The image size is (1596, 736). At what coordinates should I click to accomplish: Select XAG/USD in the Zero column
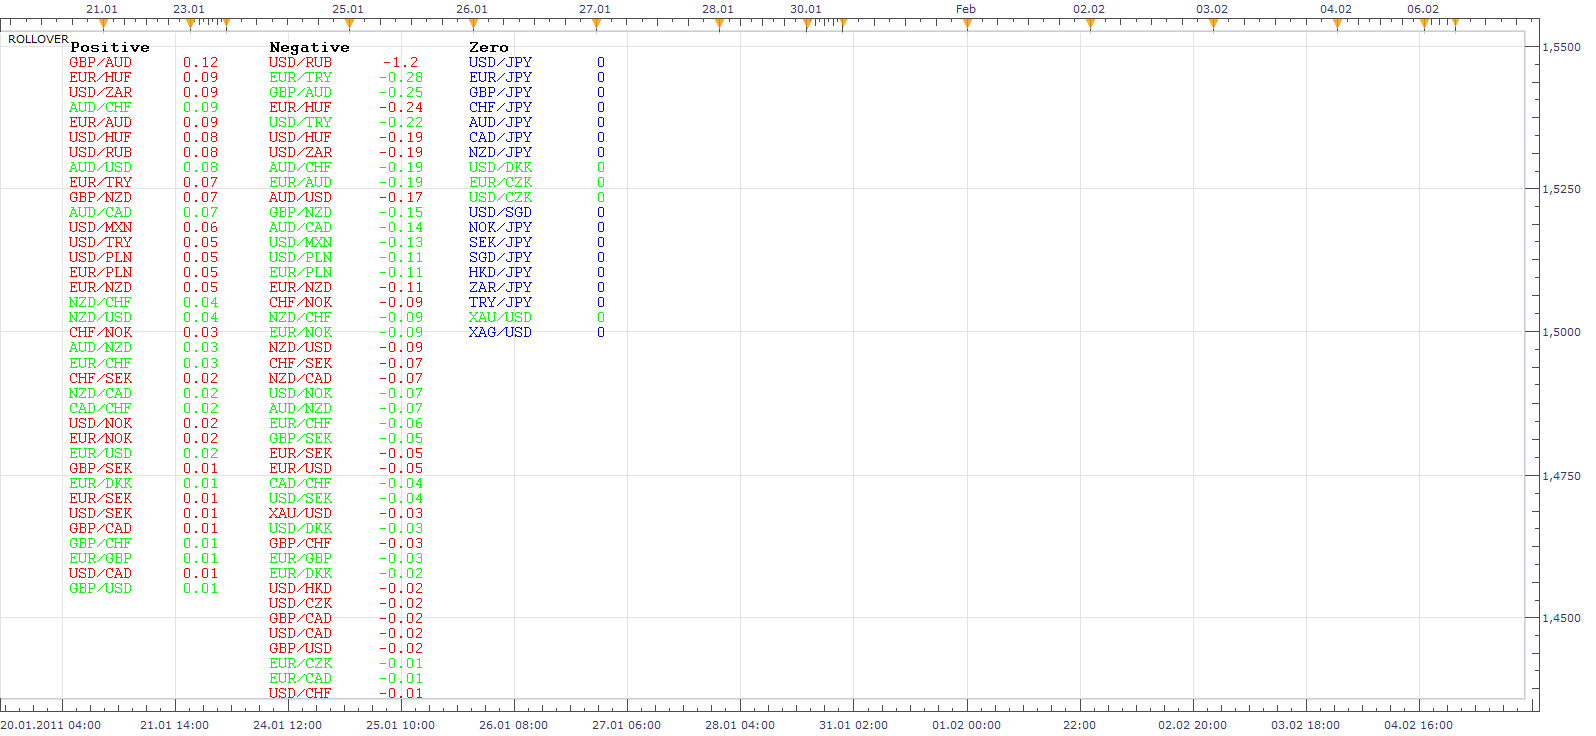[500, 332]
